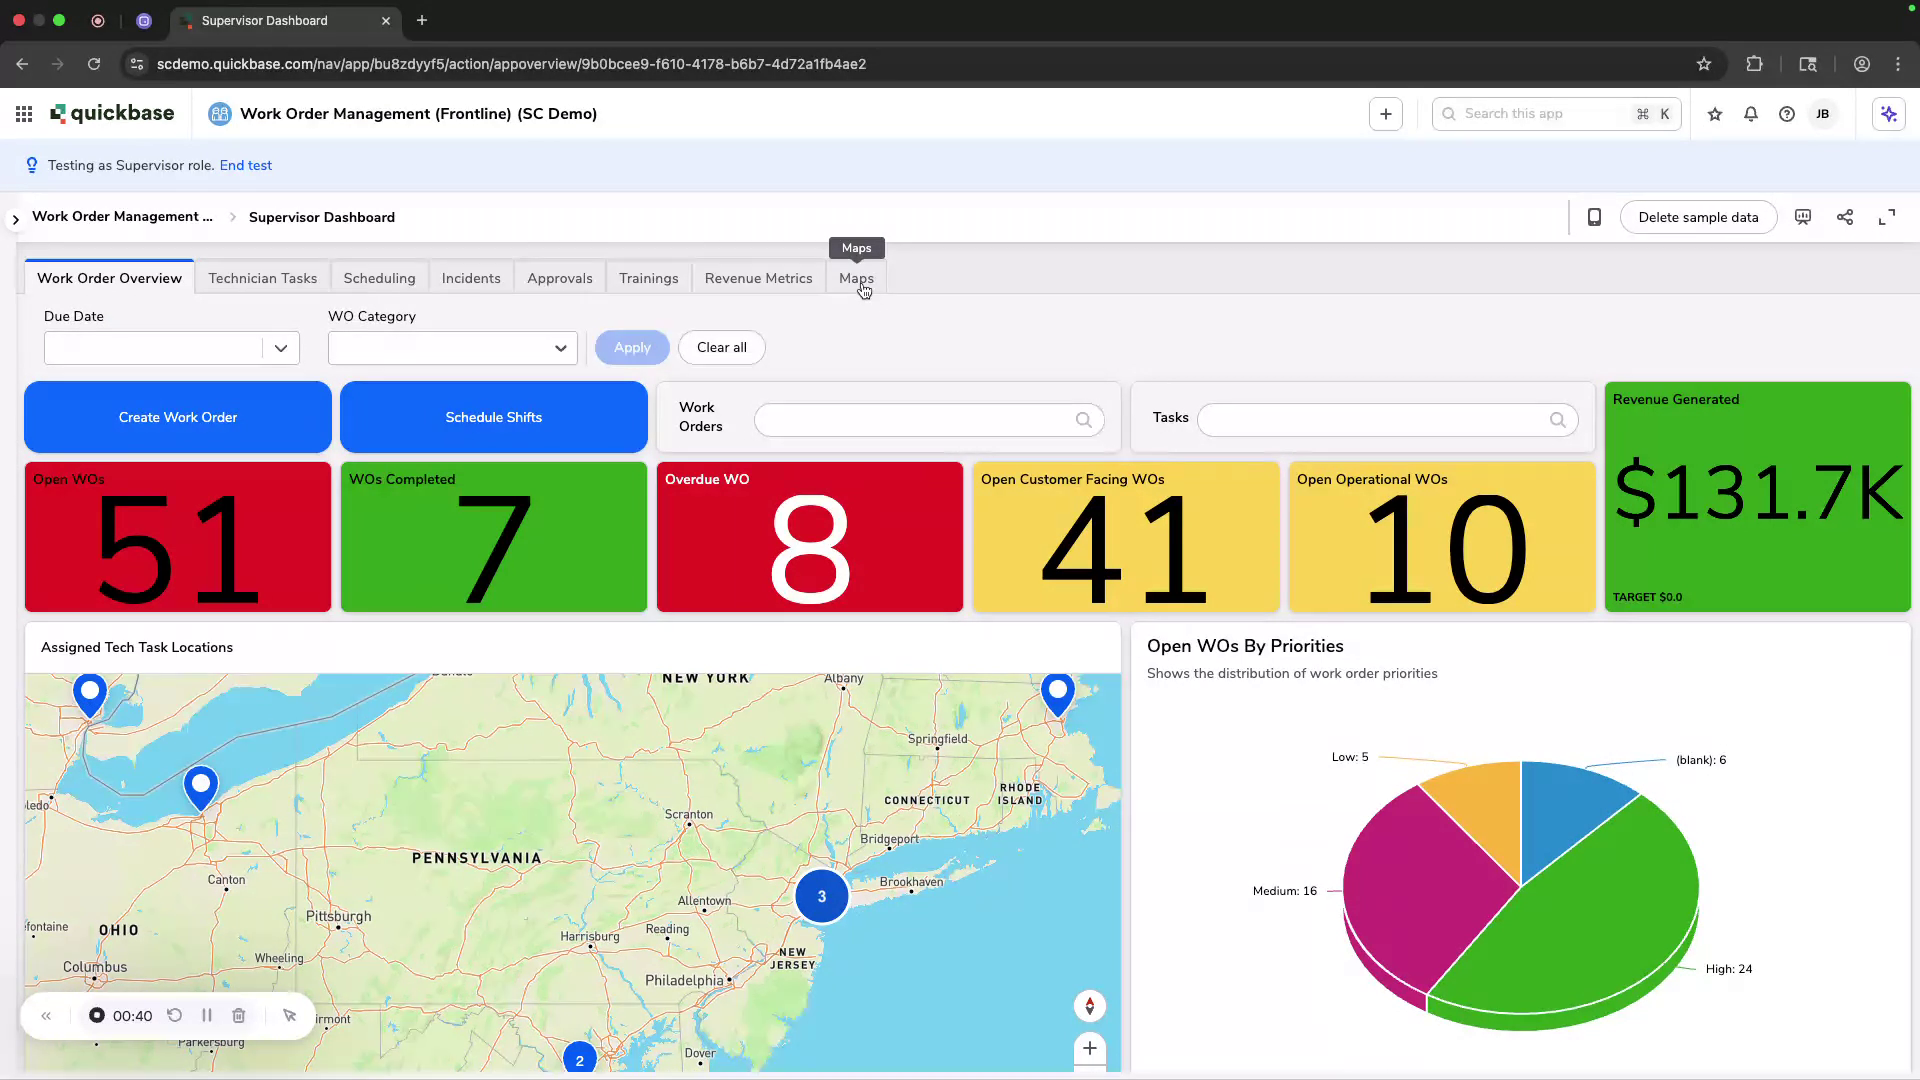Screen dimensions: 1920x1080
Task: Expand the WO Category dropdown
Action: (x=560, y=348)
